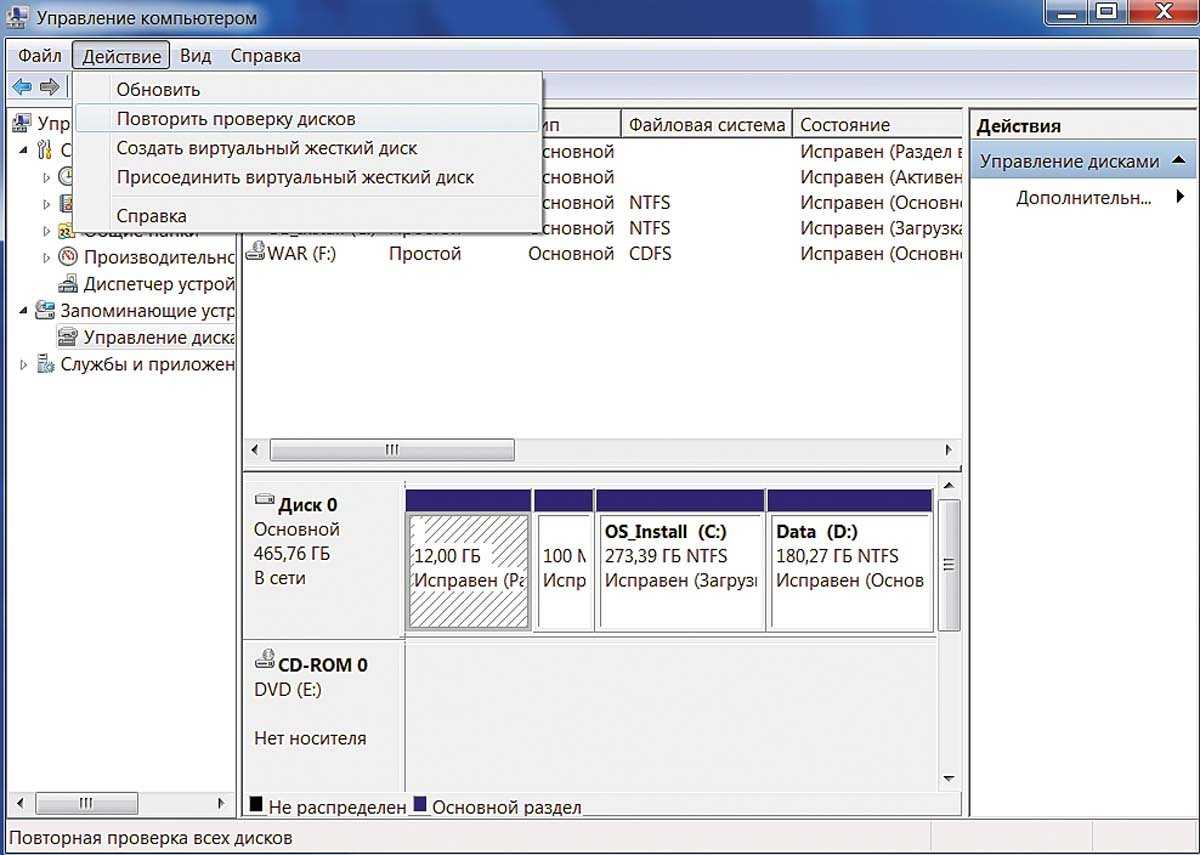Select Управление дисками tree node icon
Viewport: 1200px width, 855px height.
click(68, 337)
